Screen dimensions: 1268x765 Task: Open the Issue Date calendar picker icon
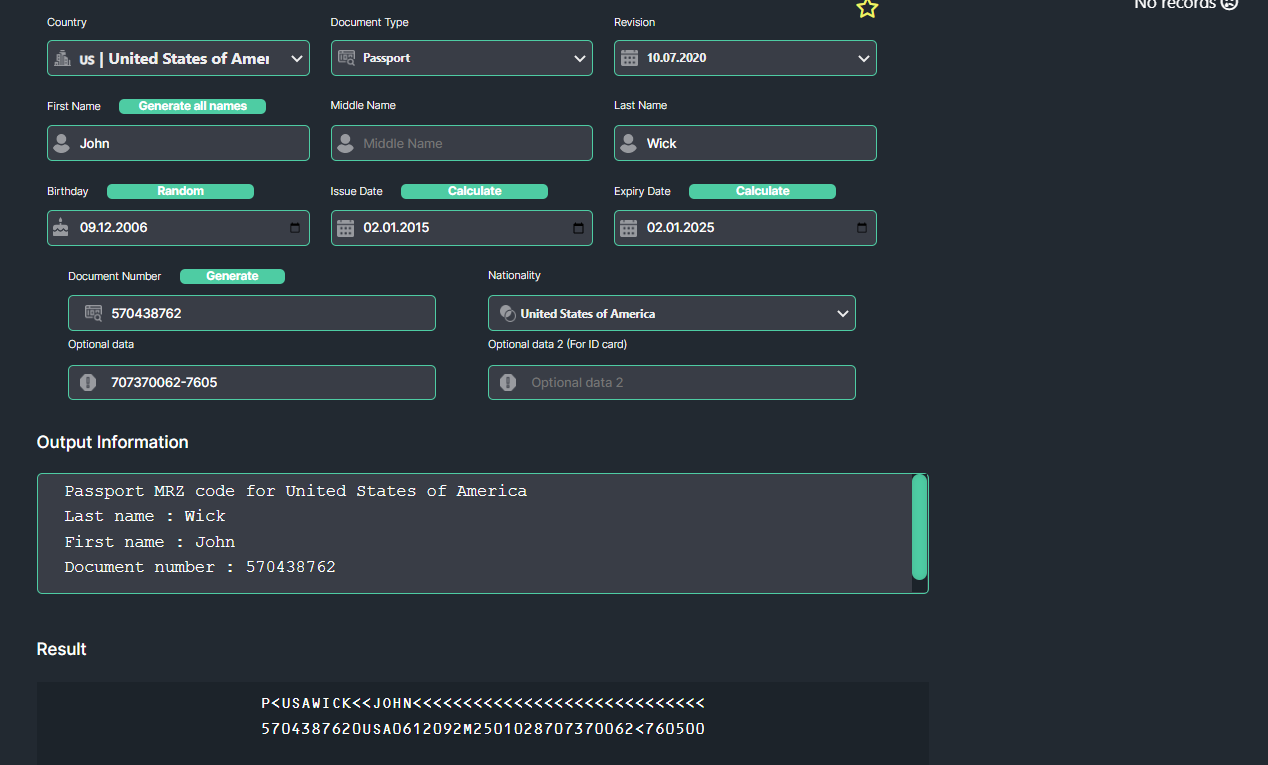click(x=578, y=228)
